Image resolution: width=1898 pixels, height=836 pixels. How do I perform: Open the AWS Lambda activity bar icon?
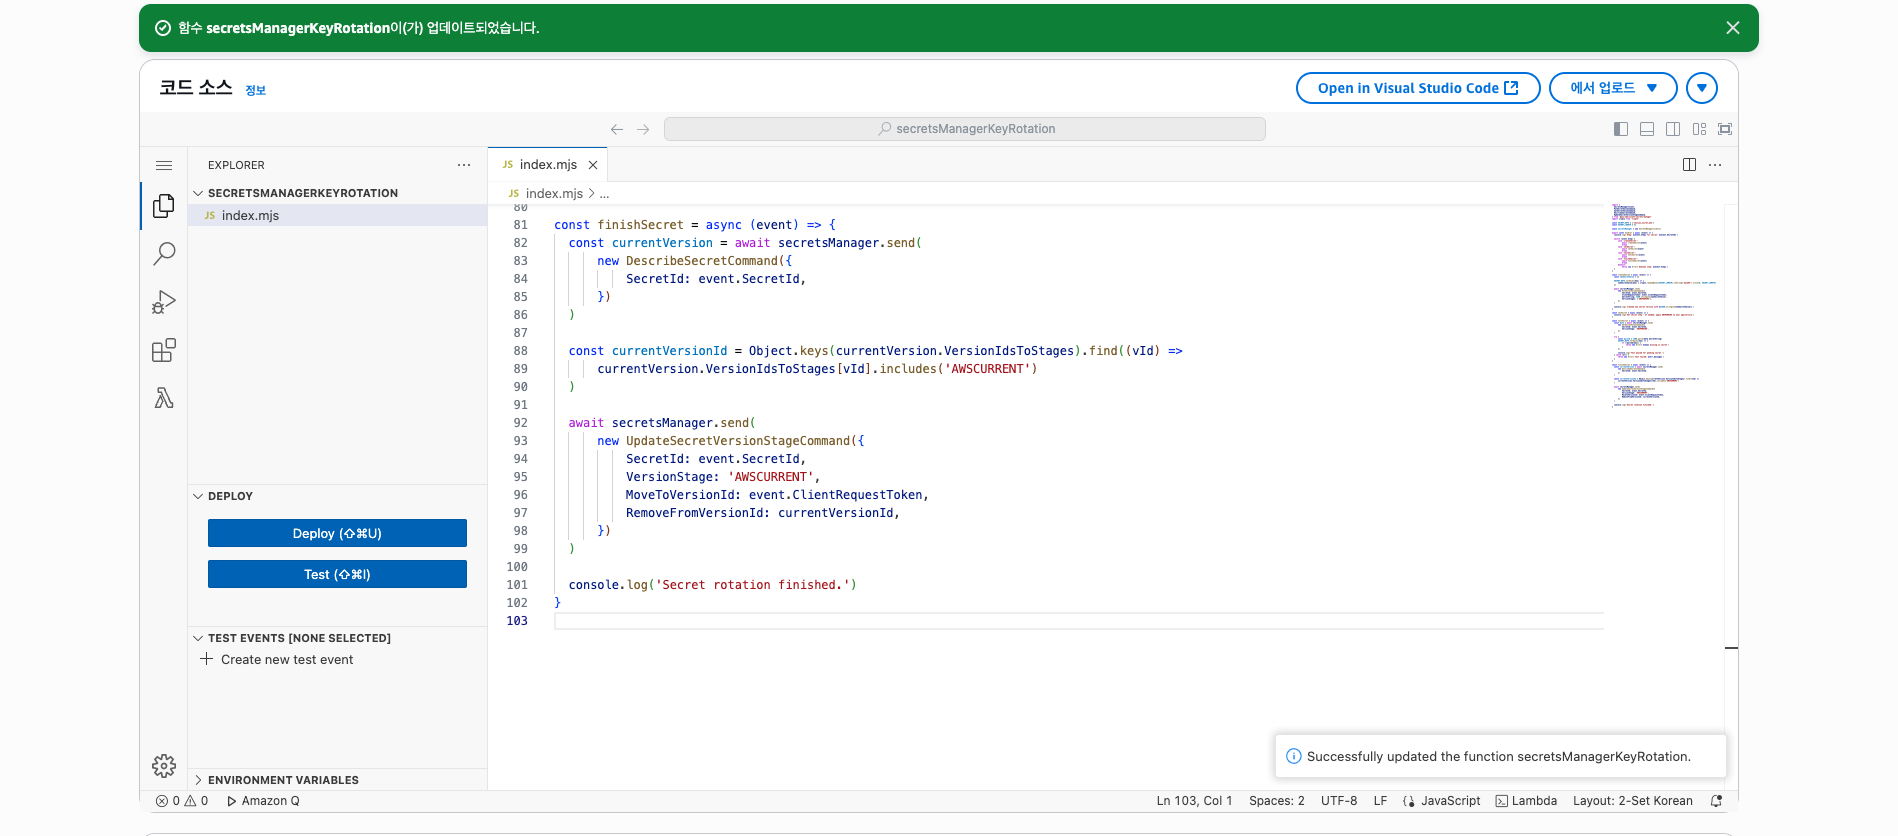click(164, 398)
